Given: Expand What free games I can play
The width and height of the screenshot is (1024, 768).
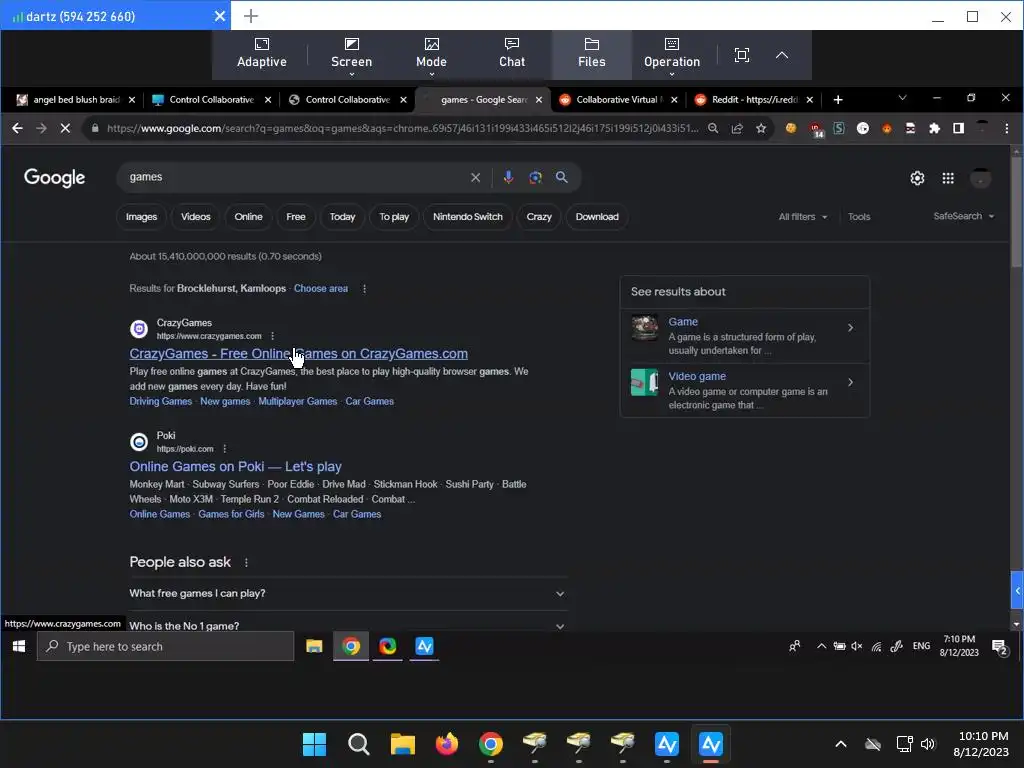Looking at the screenshot, I should click(347, 593).
